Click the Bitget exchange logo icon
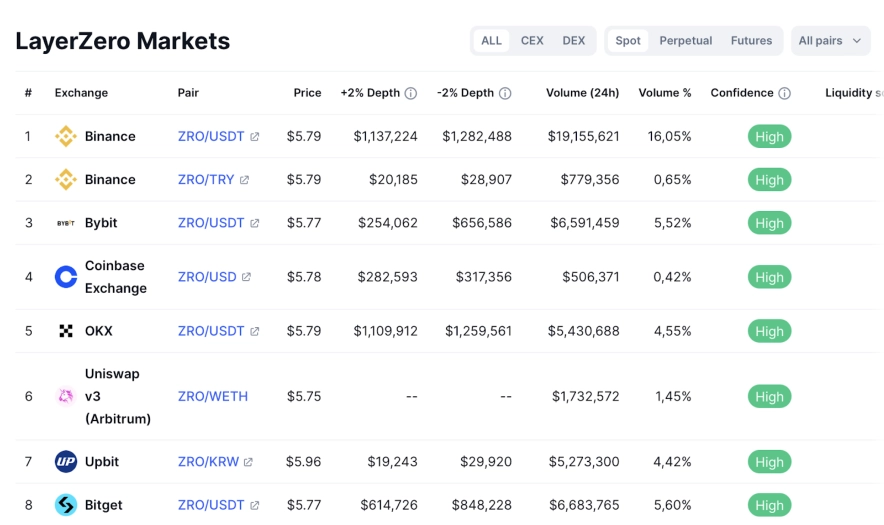The image size is (884, 525). pos(65,505)
